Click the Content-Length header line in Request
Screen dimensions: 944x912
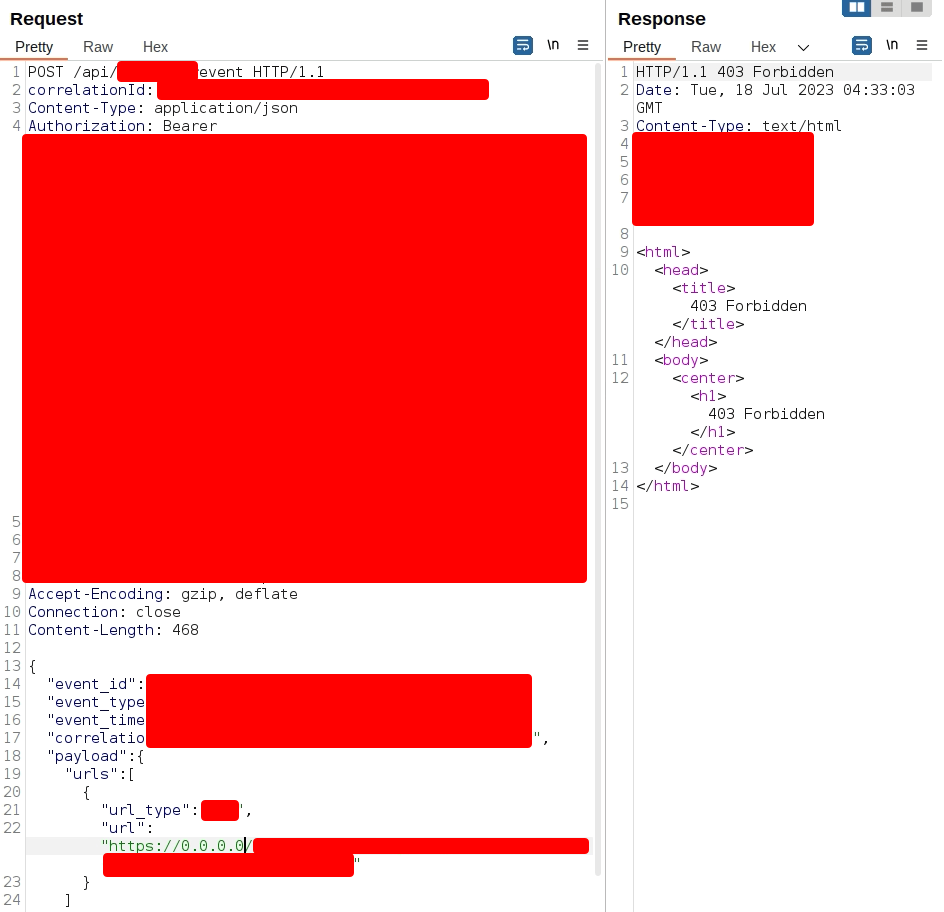click(x=113, y=630)
